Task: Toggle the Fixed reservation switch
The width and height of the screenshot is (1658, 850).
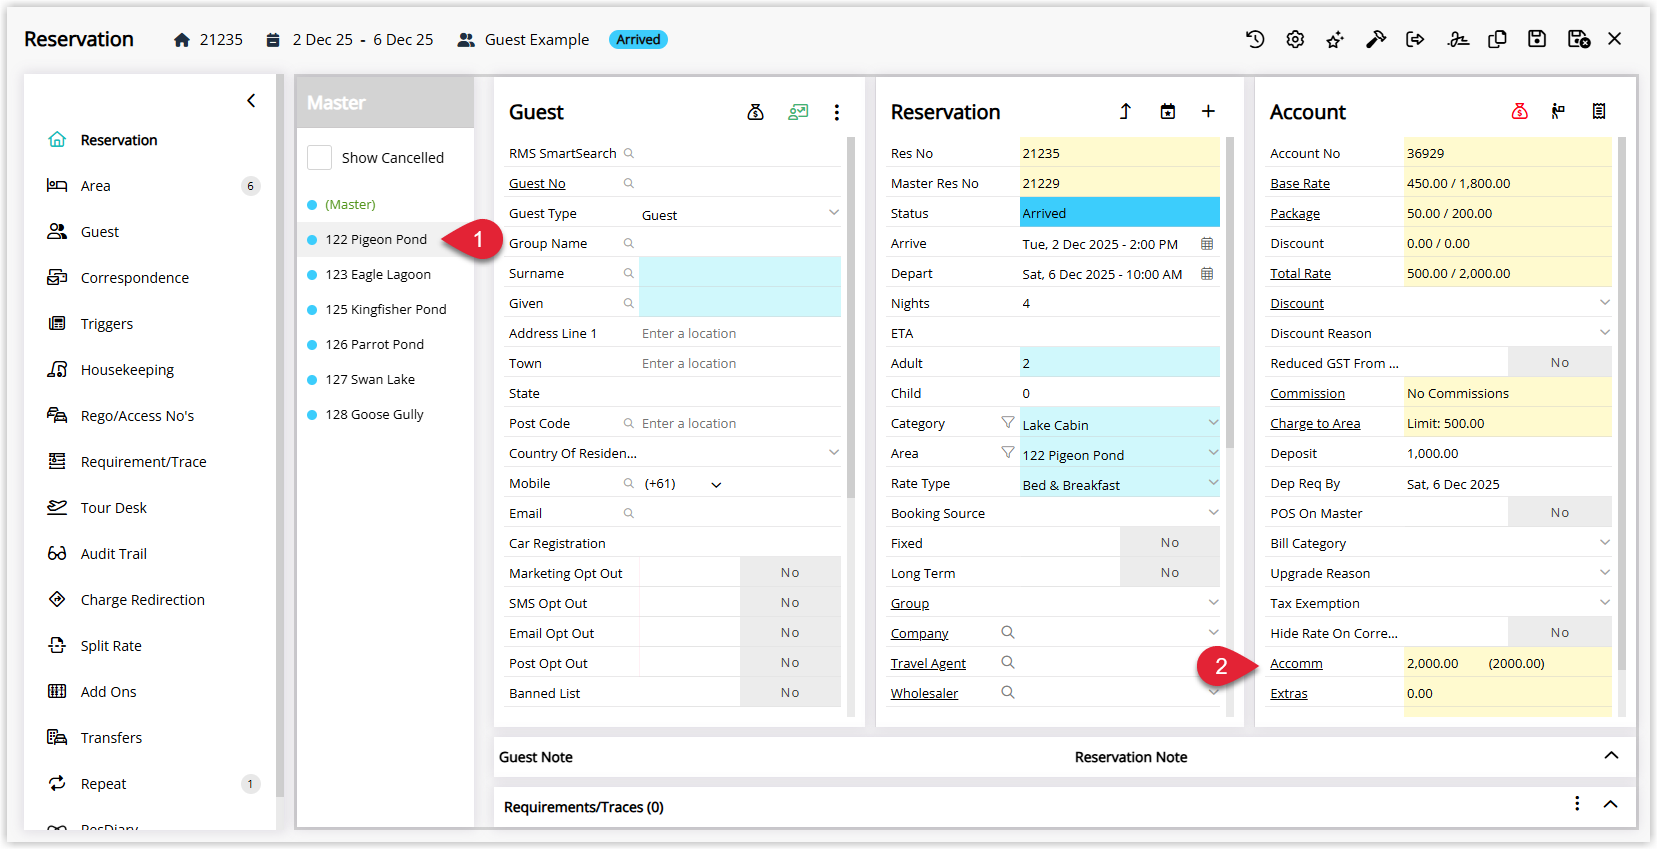Action: (1170, 543)
